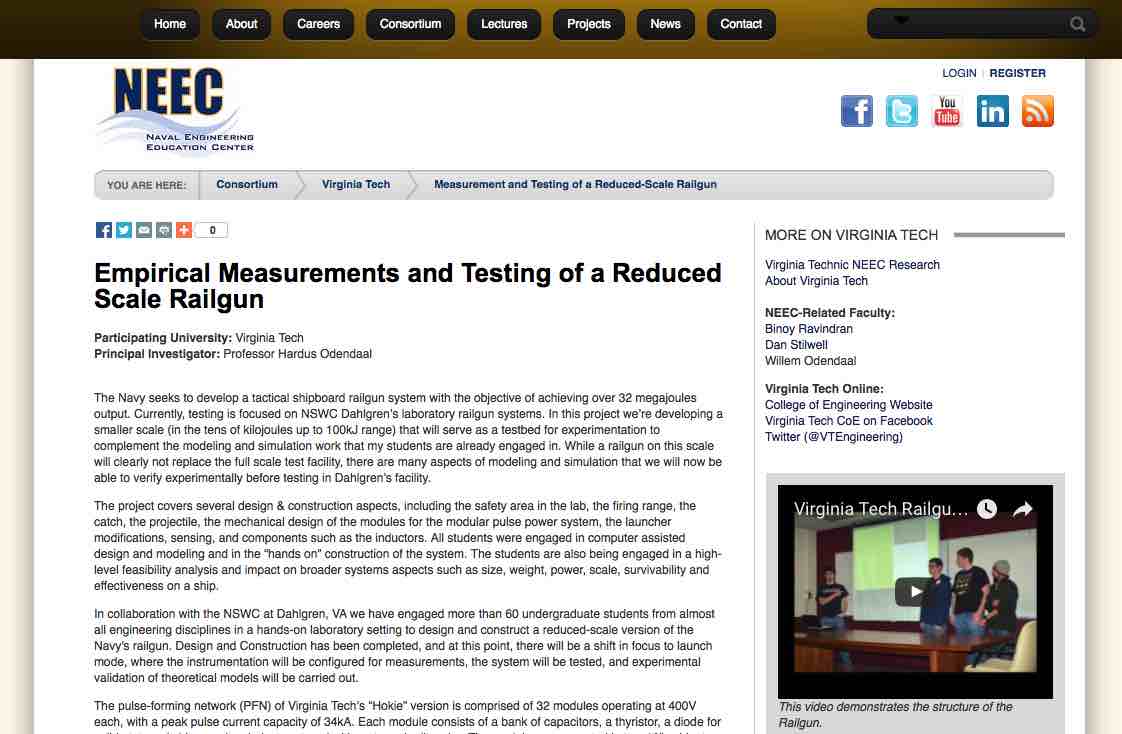Select the railgun page breadcrumb link
This screenshot has width=1122, height=734.
pos(575,185)
